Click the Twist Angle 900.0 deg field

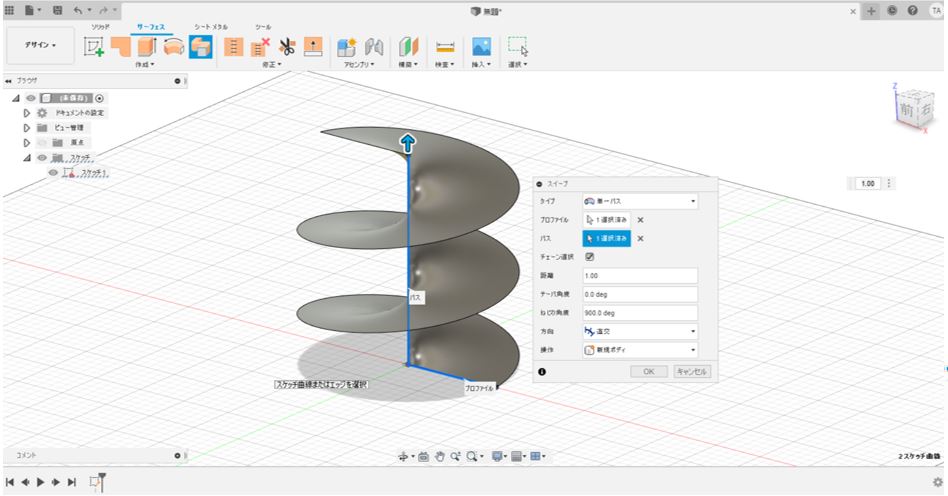[640, 313]
